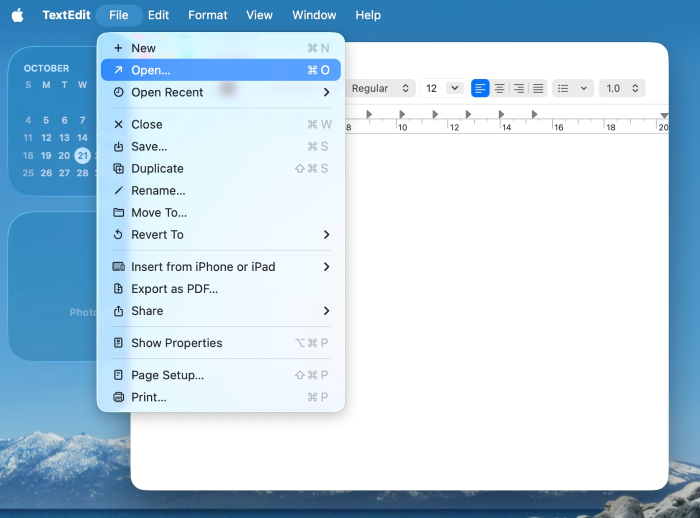700x518 pixels.
Task: Click the tab stop marker near ruler 10
Action: pos(402,114)
